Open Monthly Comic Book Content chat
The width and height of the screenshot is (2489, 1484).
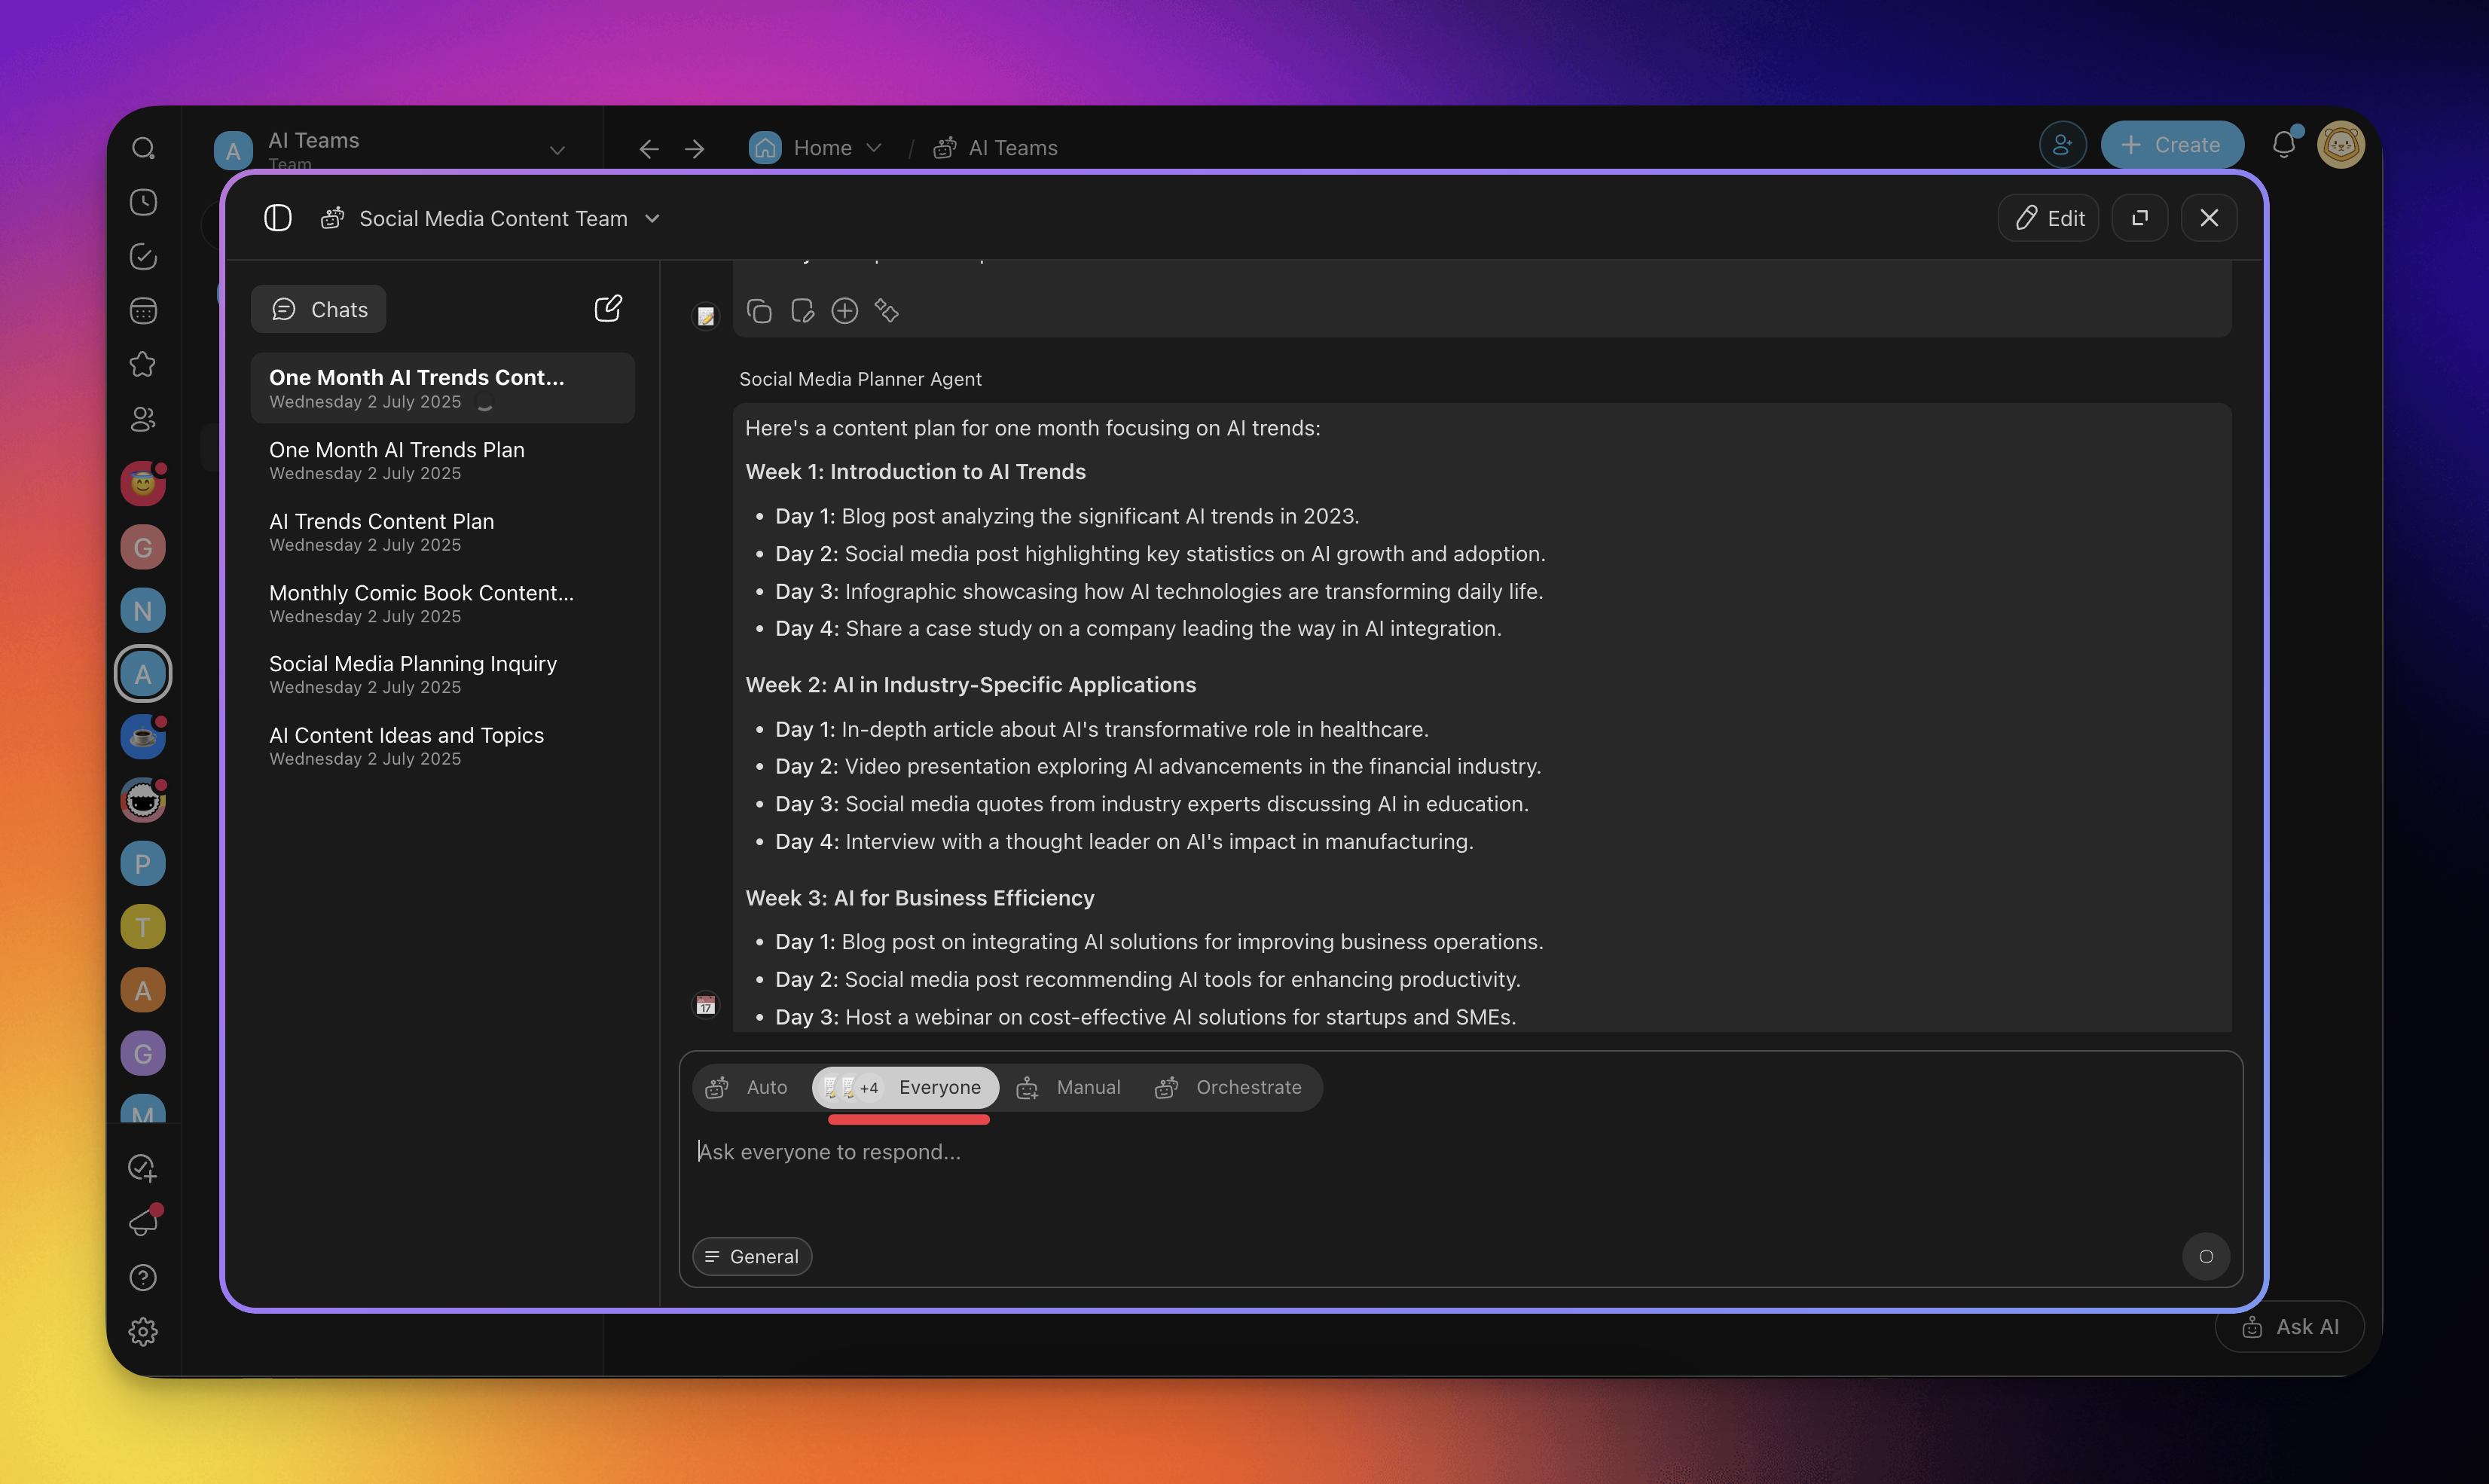pos(421,603)
